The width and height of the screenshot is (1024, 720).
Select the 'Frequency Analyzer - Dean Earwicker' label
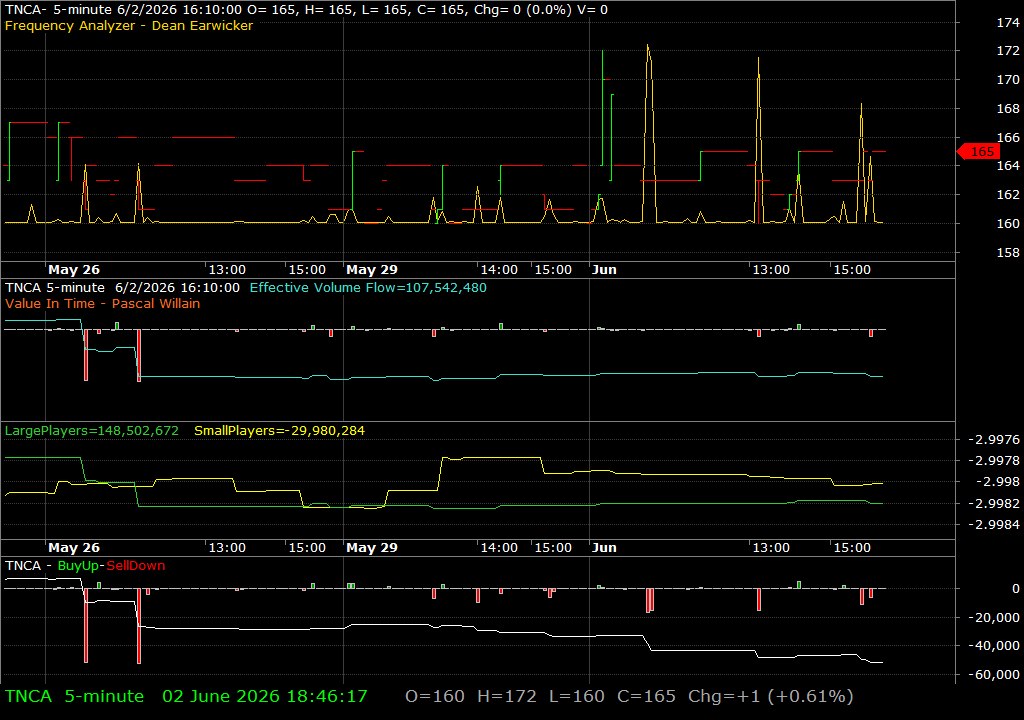tap(129, 26)
